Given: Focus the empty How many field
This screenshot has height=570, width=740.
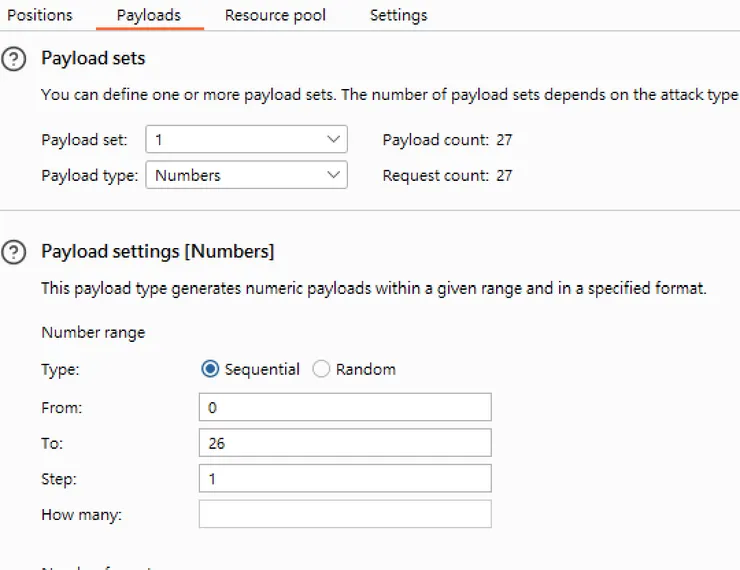Looking at the screenshot, I should pyautogui.click(x=345, y=514).
